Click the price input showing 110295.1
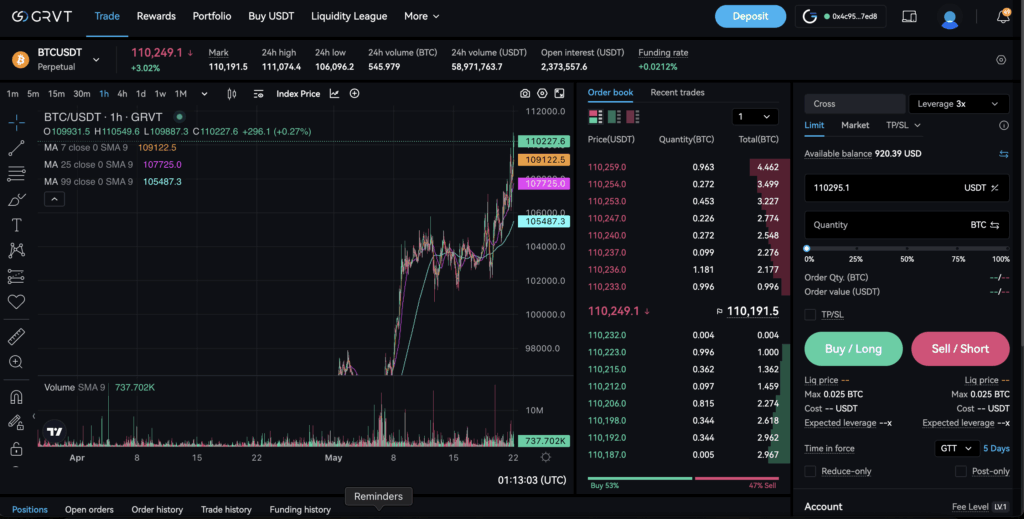This screenshot has width=1024, height=519. coord(907,188)
